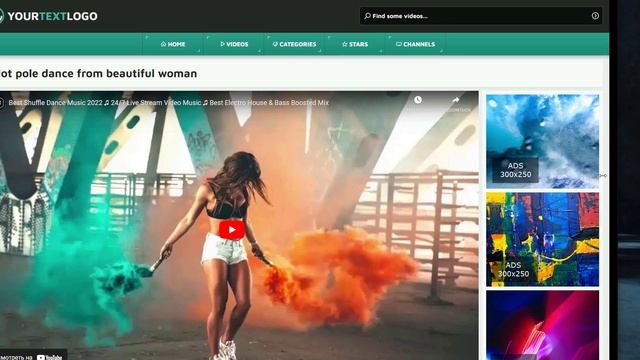
Task: Click the play icon beside Videos
Action: 222,44
